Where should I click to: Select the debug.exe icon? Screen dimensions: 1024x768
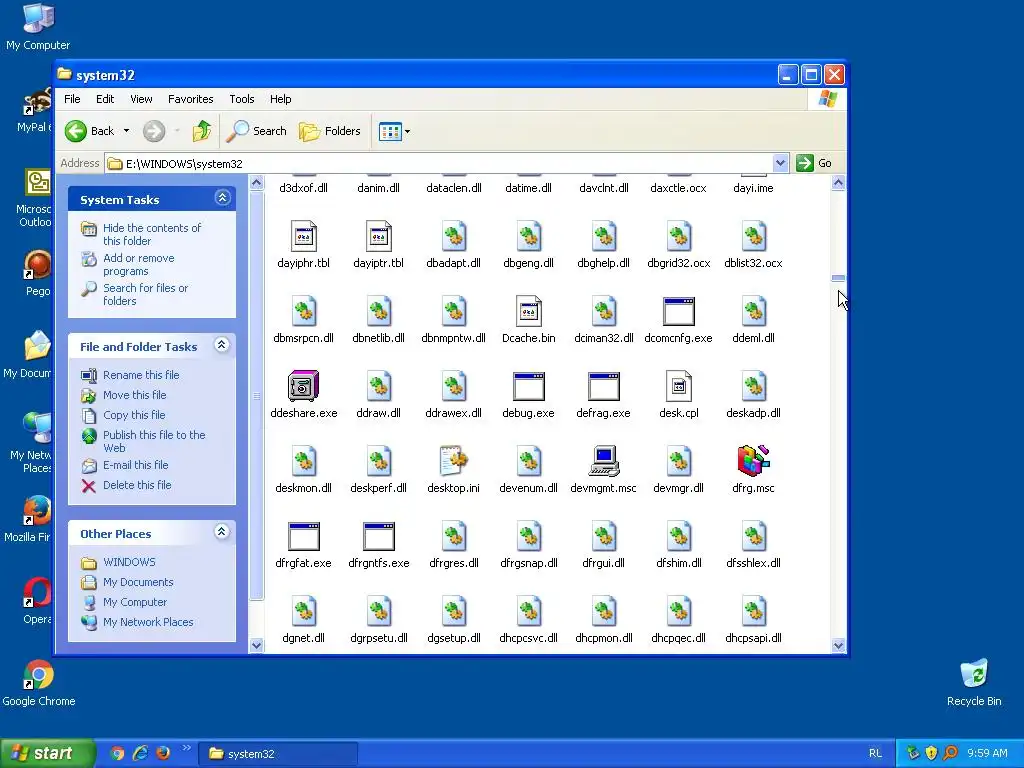pos(528,387)
